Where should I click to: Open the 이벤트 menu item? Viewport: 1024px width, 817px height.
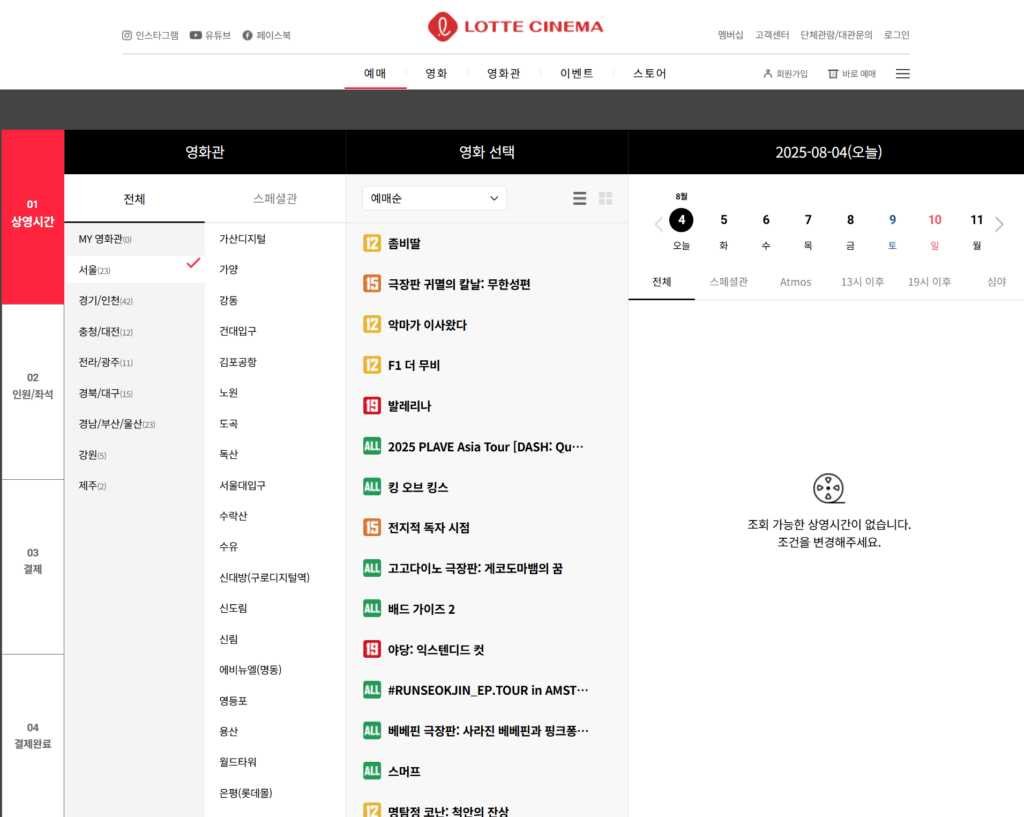tap(576, 73)
